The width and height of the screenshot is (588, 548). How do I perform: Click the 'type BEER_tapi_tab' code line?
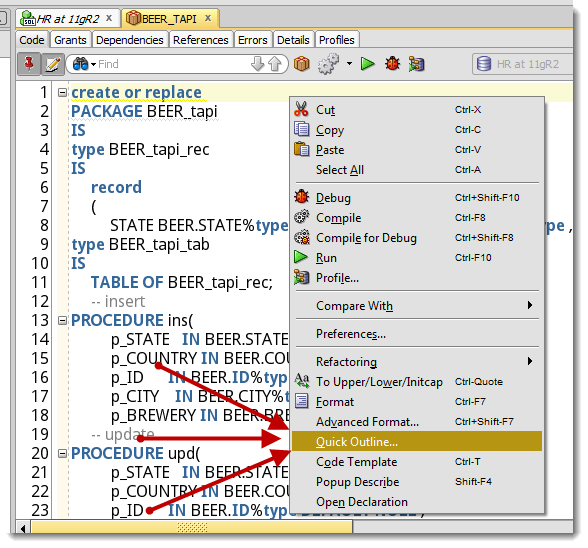click(x=140, y=245)
